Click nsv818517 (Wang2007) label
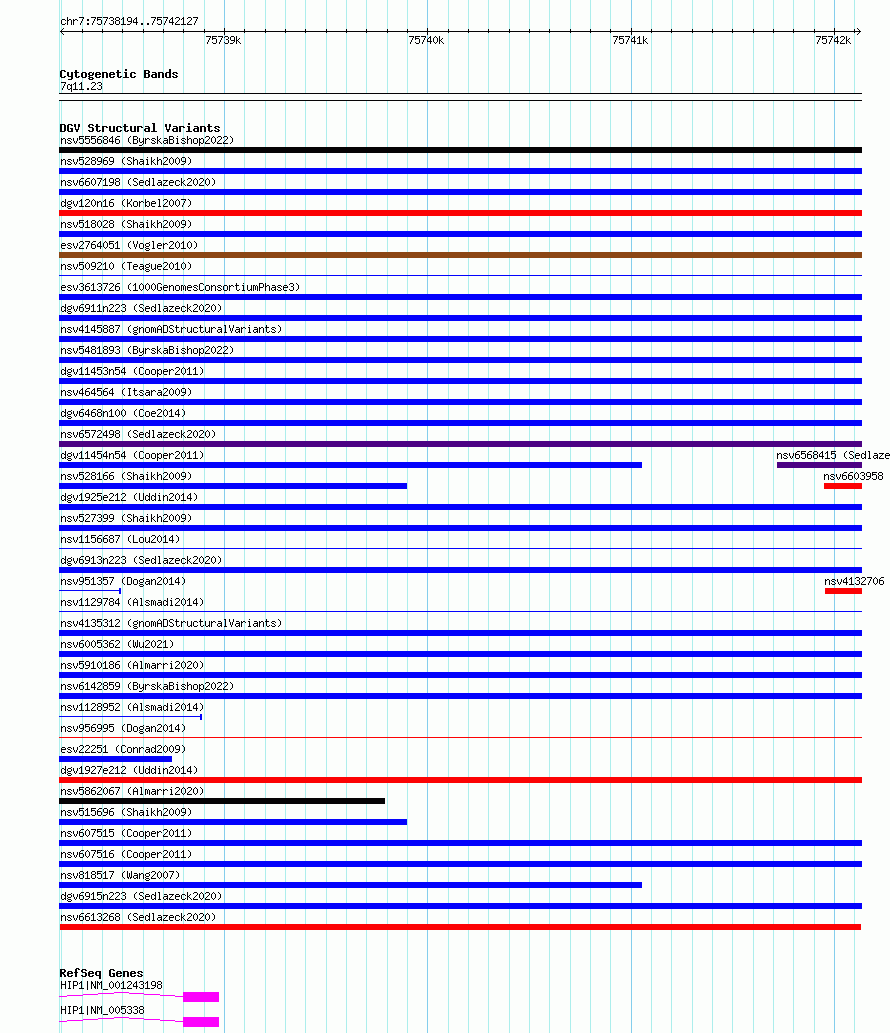This screenshot has width=890, height=1033. pos(120,878)
